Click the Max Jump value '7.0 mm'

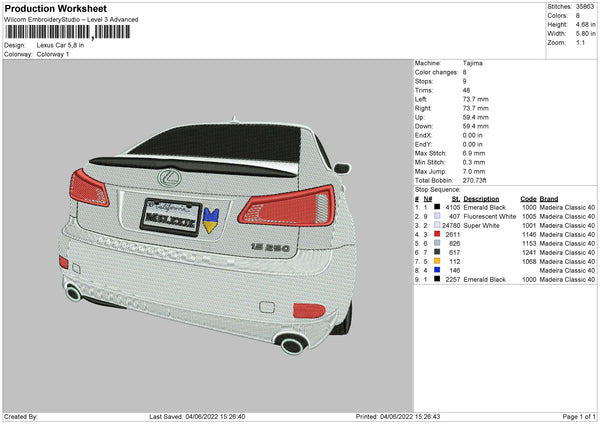[x=474, y=171]
